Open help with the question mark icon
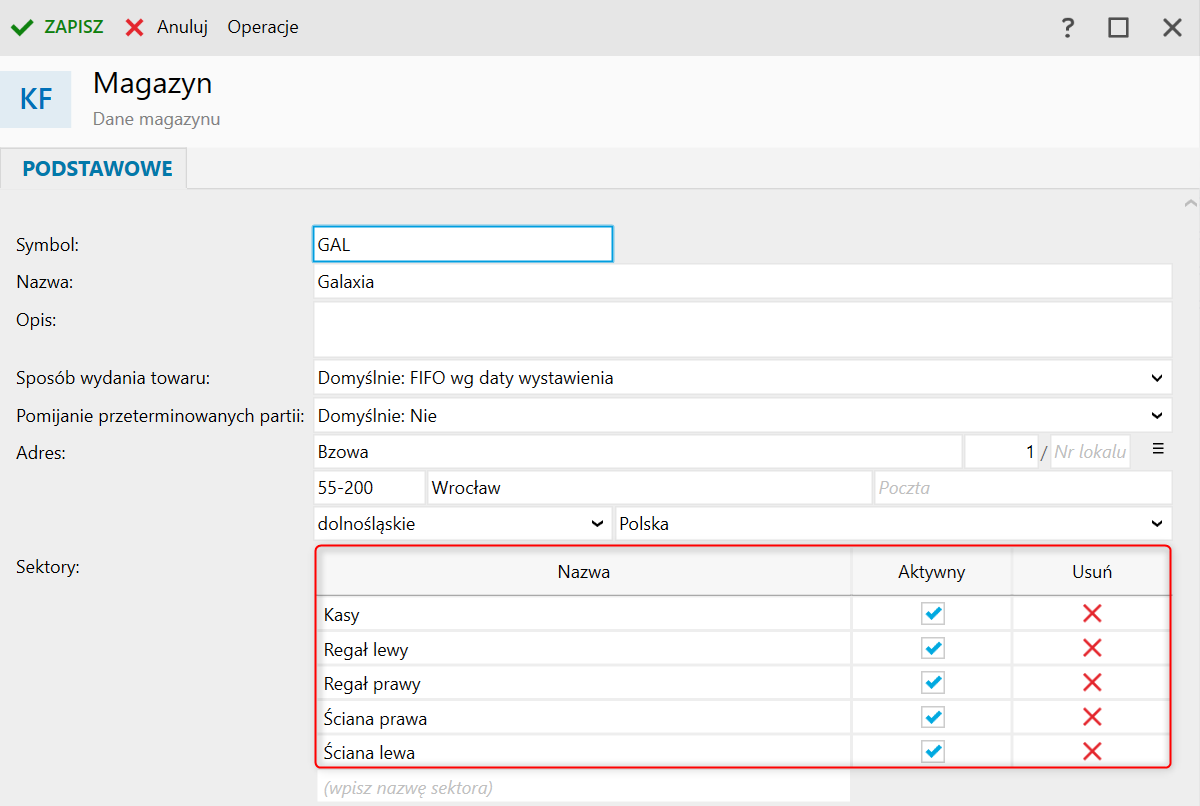This screenshot has height=806, width=1200. click(x=1068, y=28)
